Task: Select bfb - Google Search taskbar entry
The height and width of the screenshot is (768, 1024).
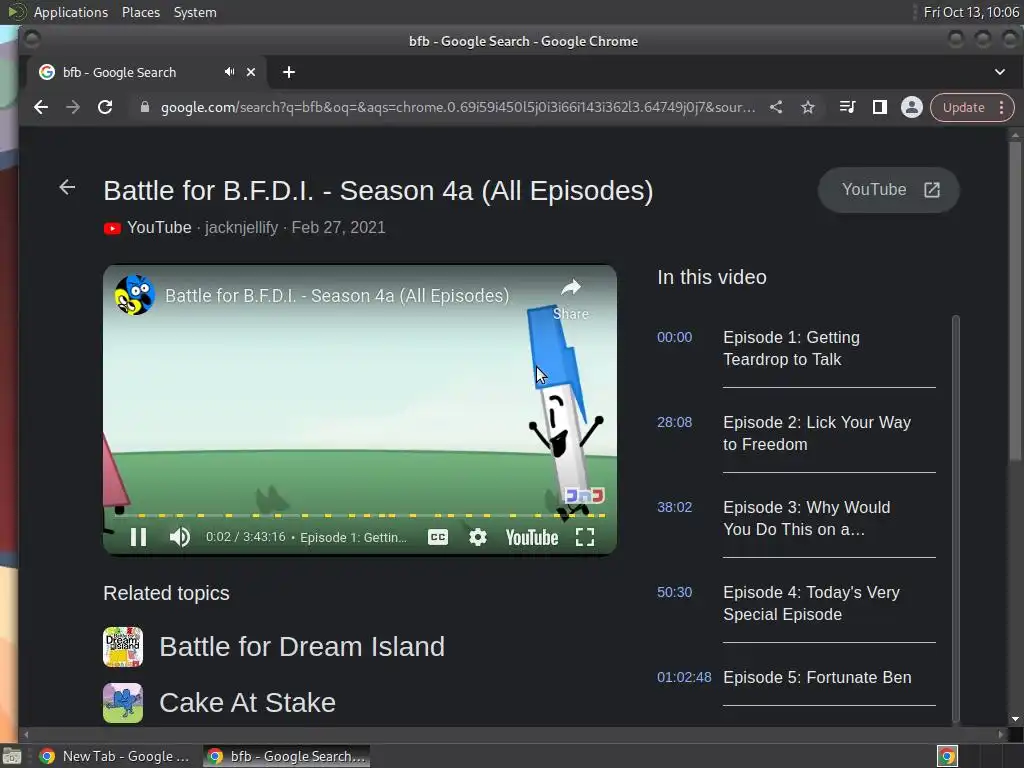Action: coord(286,756)
